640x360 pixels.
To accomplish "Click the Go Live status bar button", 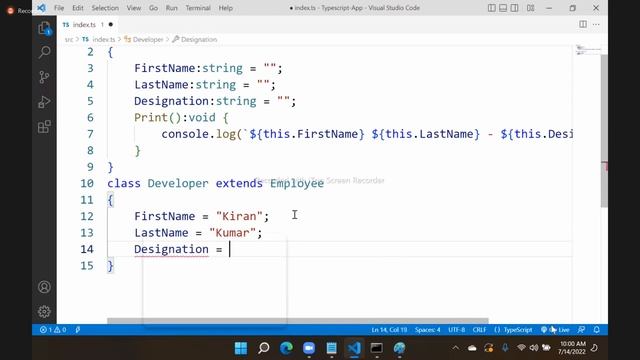I will [555, 329].
